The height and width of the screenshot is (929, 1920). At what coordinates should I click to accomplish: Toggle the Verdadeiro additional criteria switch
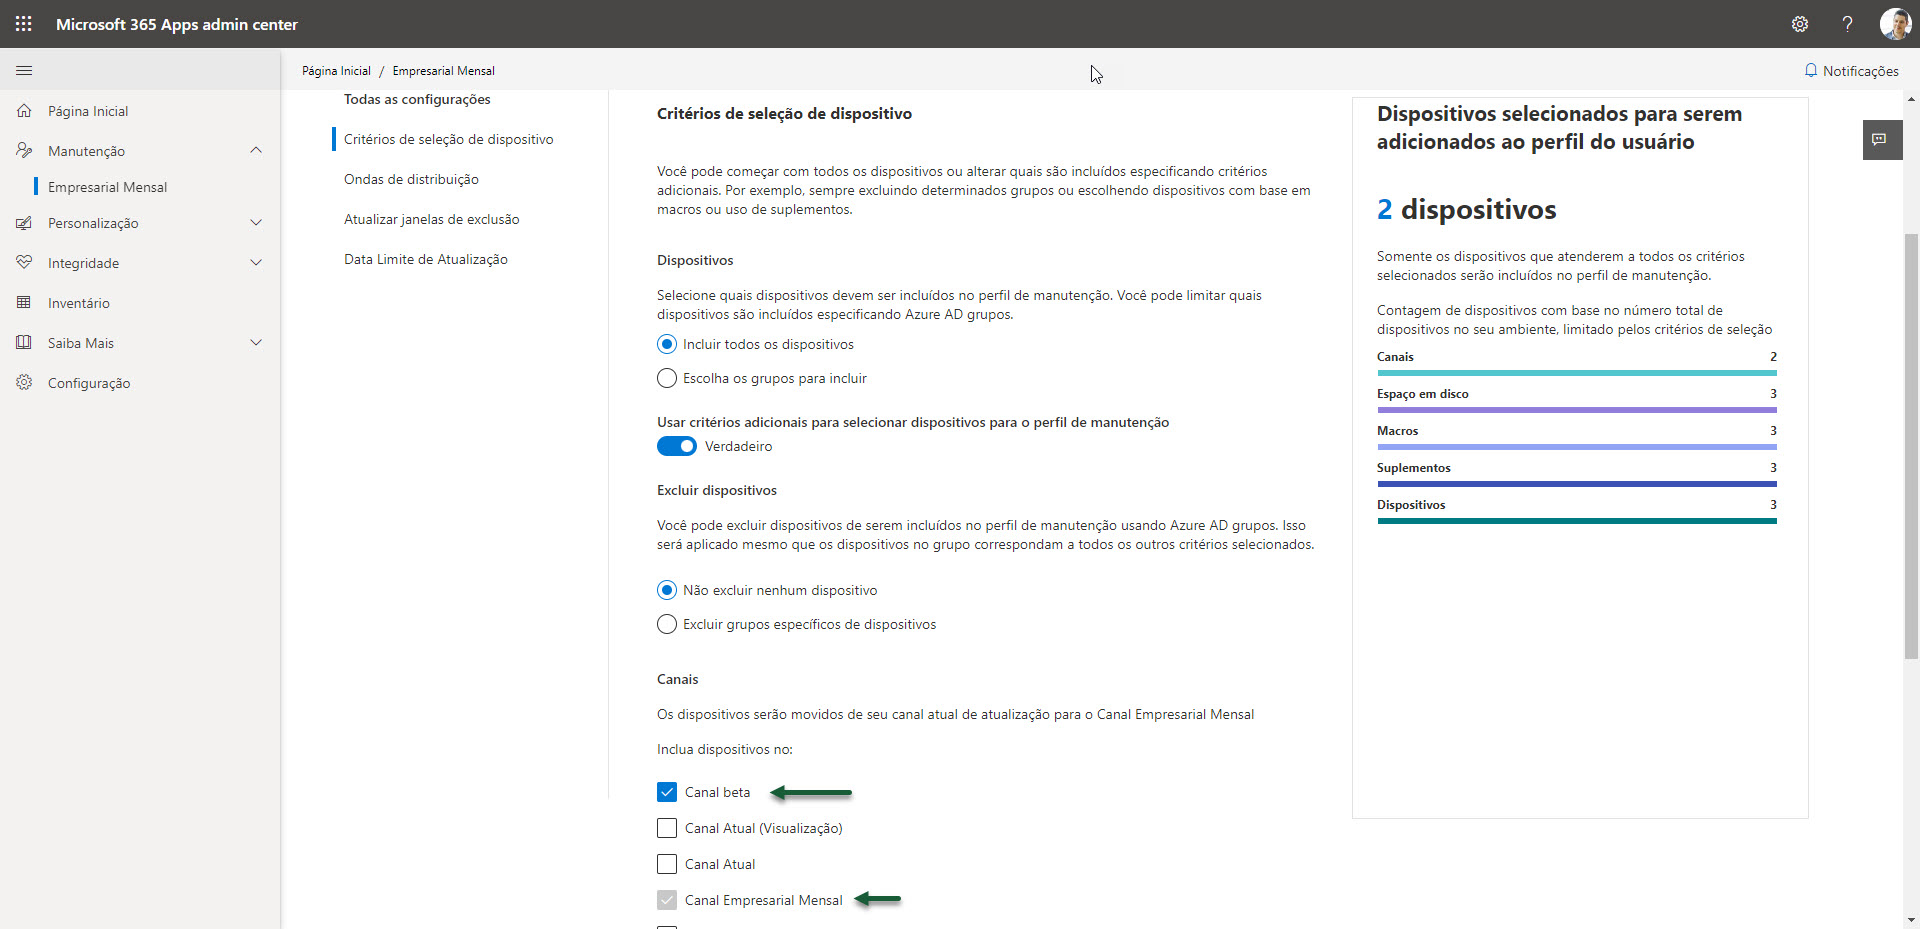(677, 447)
